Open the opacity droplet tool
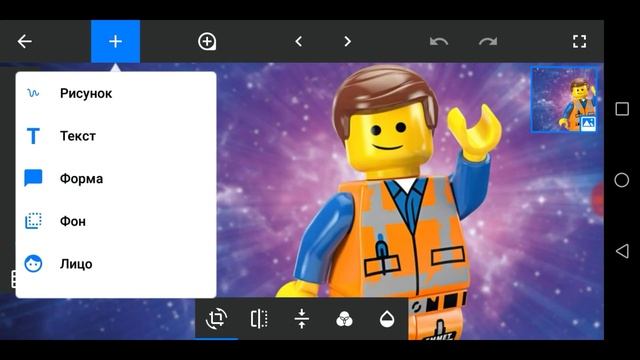640x360 pixels. pos(387,319)
